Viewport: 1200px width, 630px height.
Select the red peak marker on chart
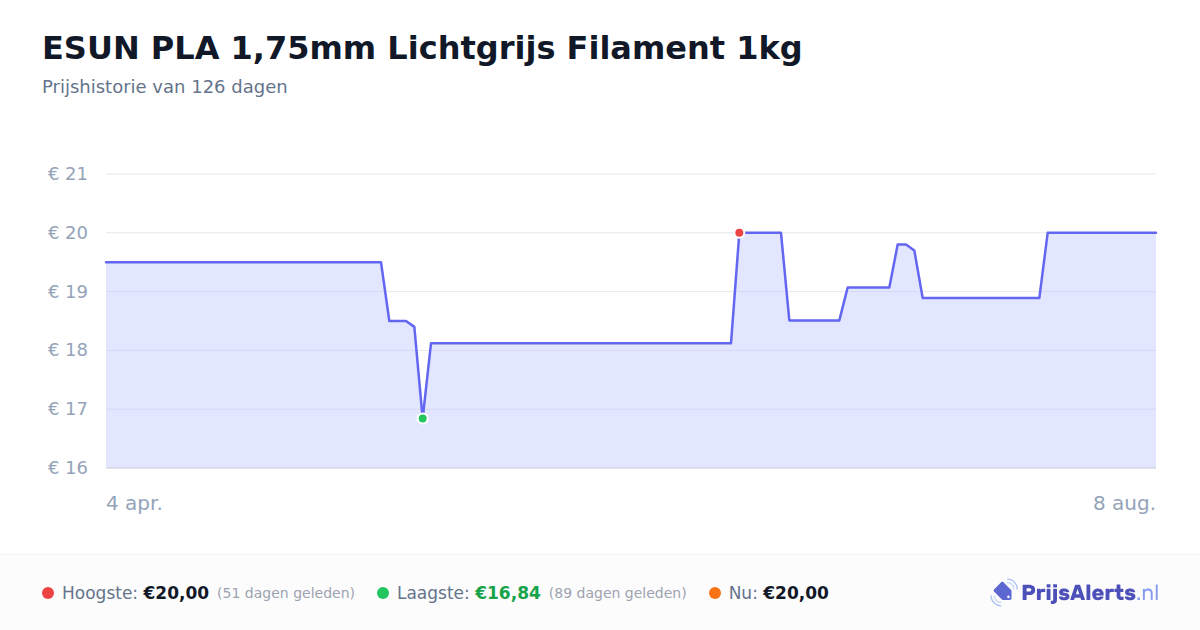click(x=739, y=233)
